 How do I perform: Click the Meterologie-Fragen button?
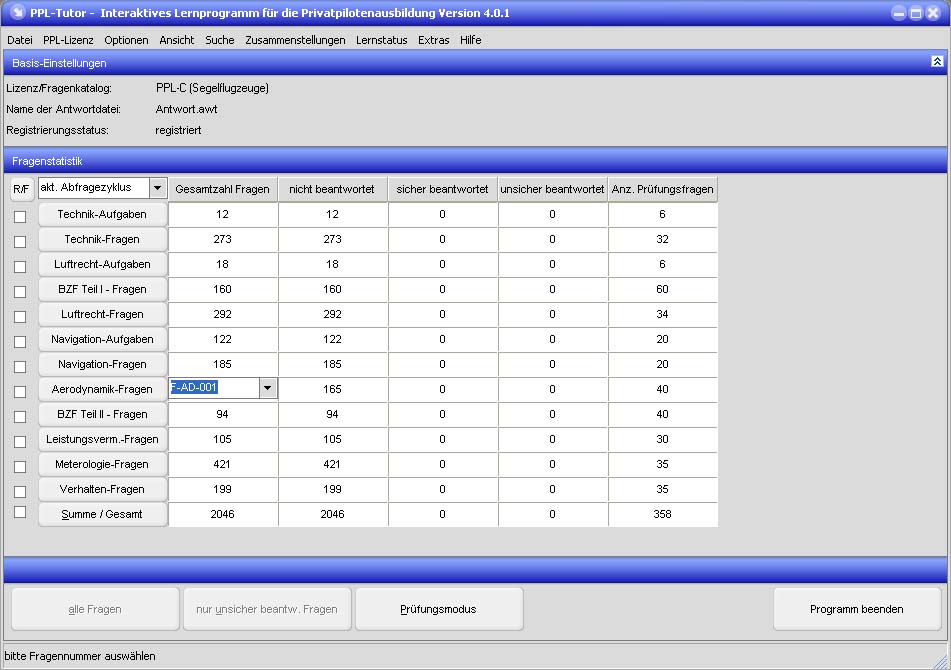pyautogui.click(x=102, y=464)
